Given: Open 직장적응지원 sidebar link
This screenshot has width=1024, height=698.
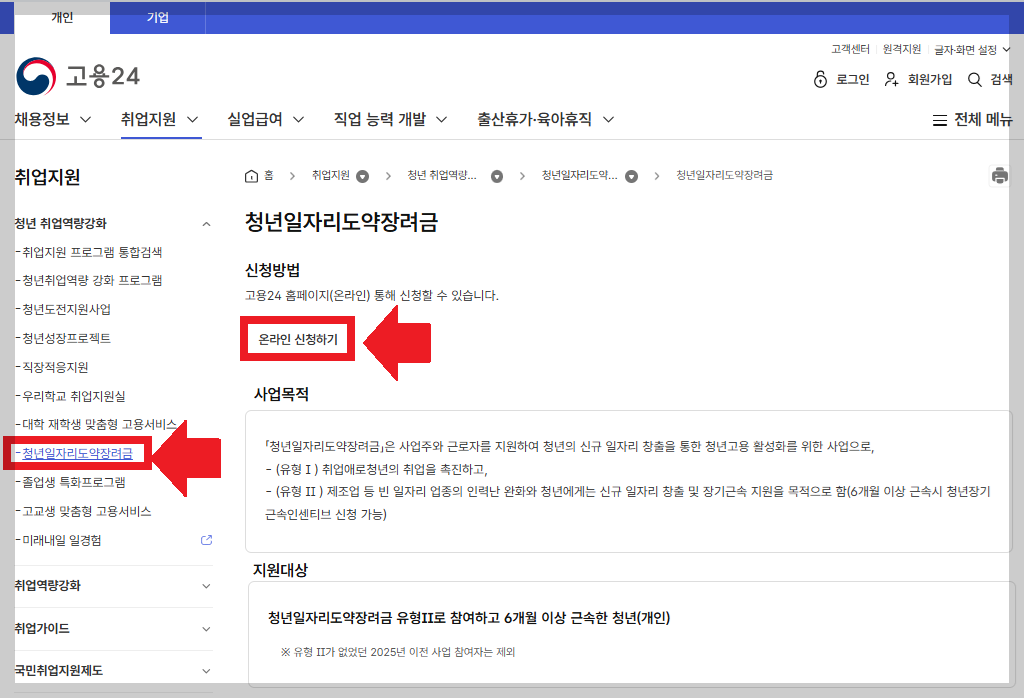Looking at the screenshot, I should click(56, 368).
